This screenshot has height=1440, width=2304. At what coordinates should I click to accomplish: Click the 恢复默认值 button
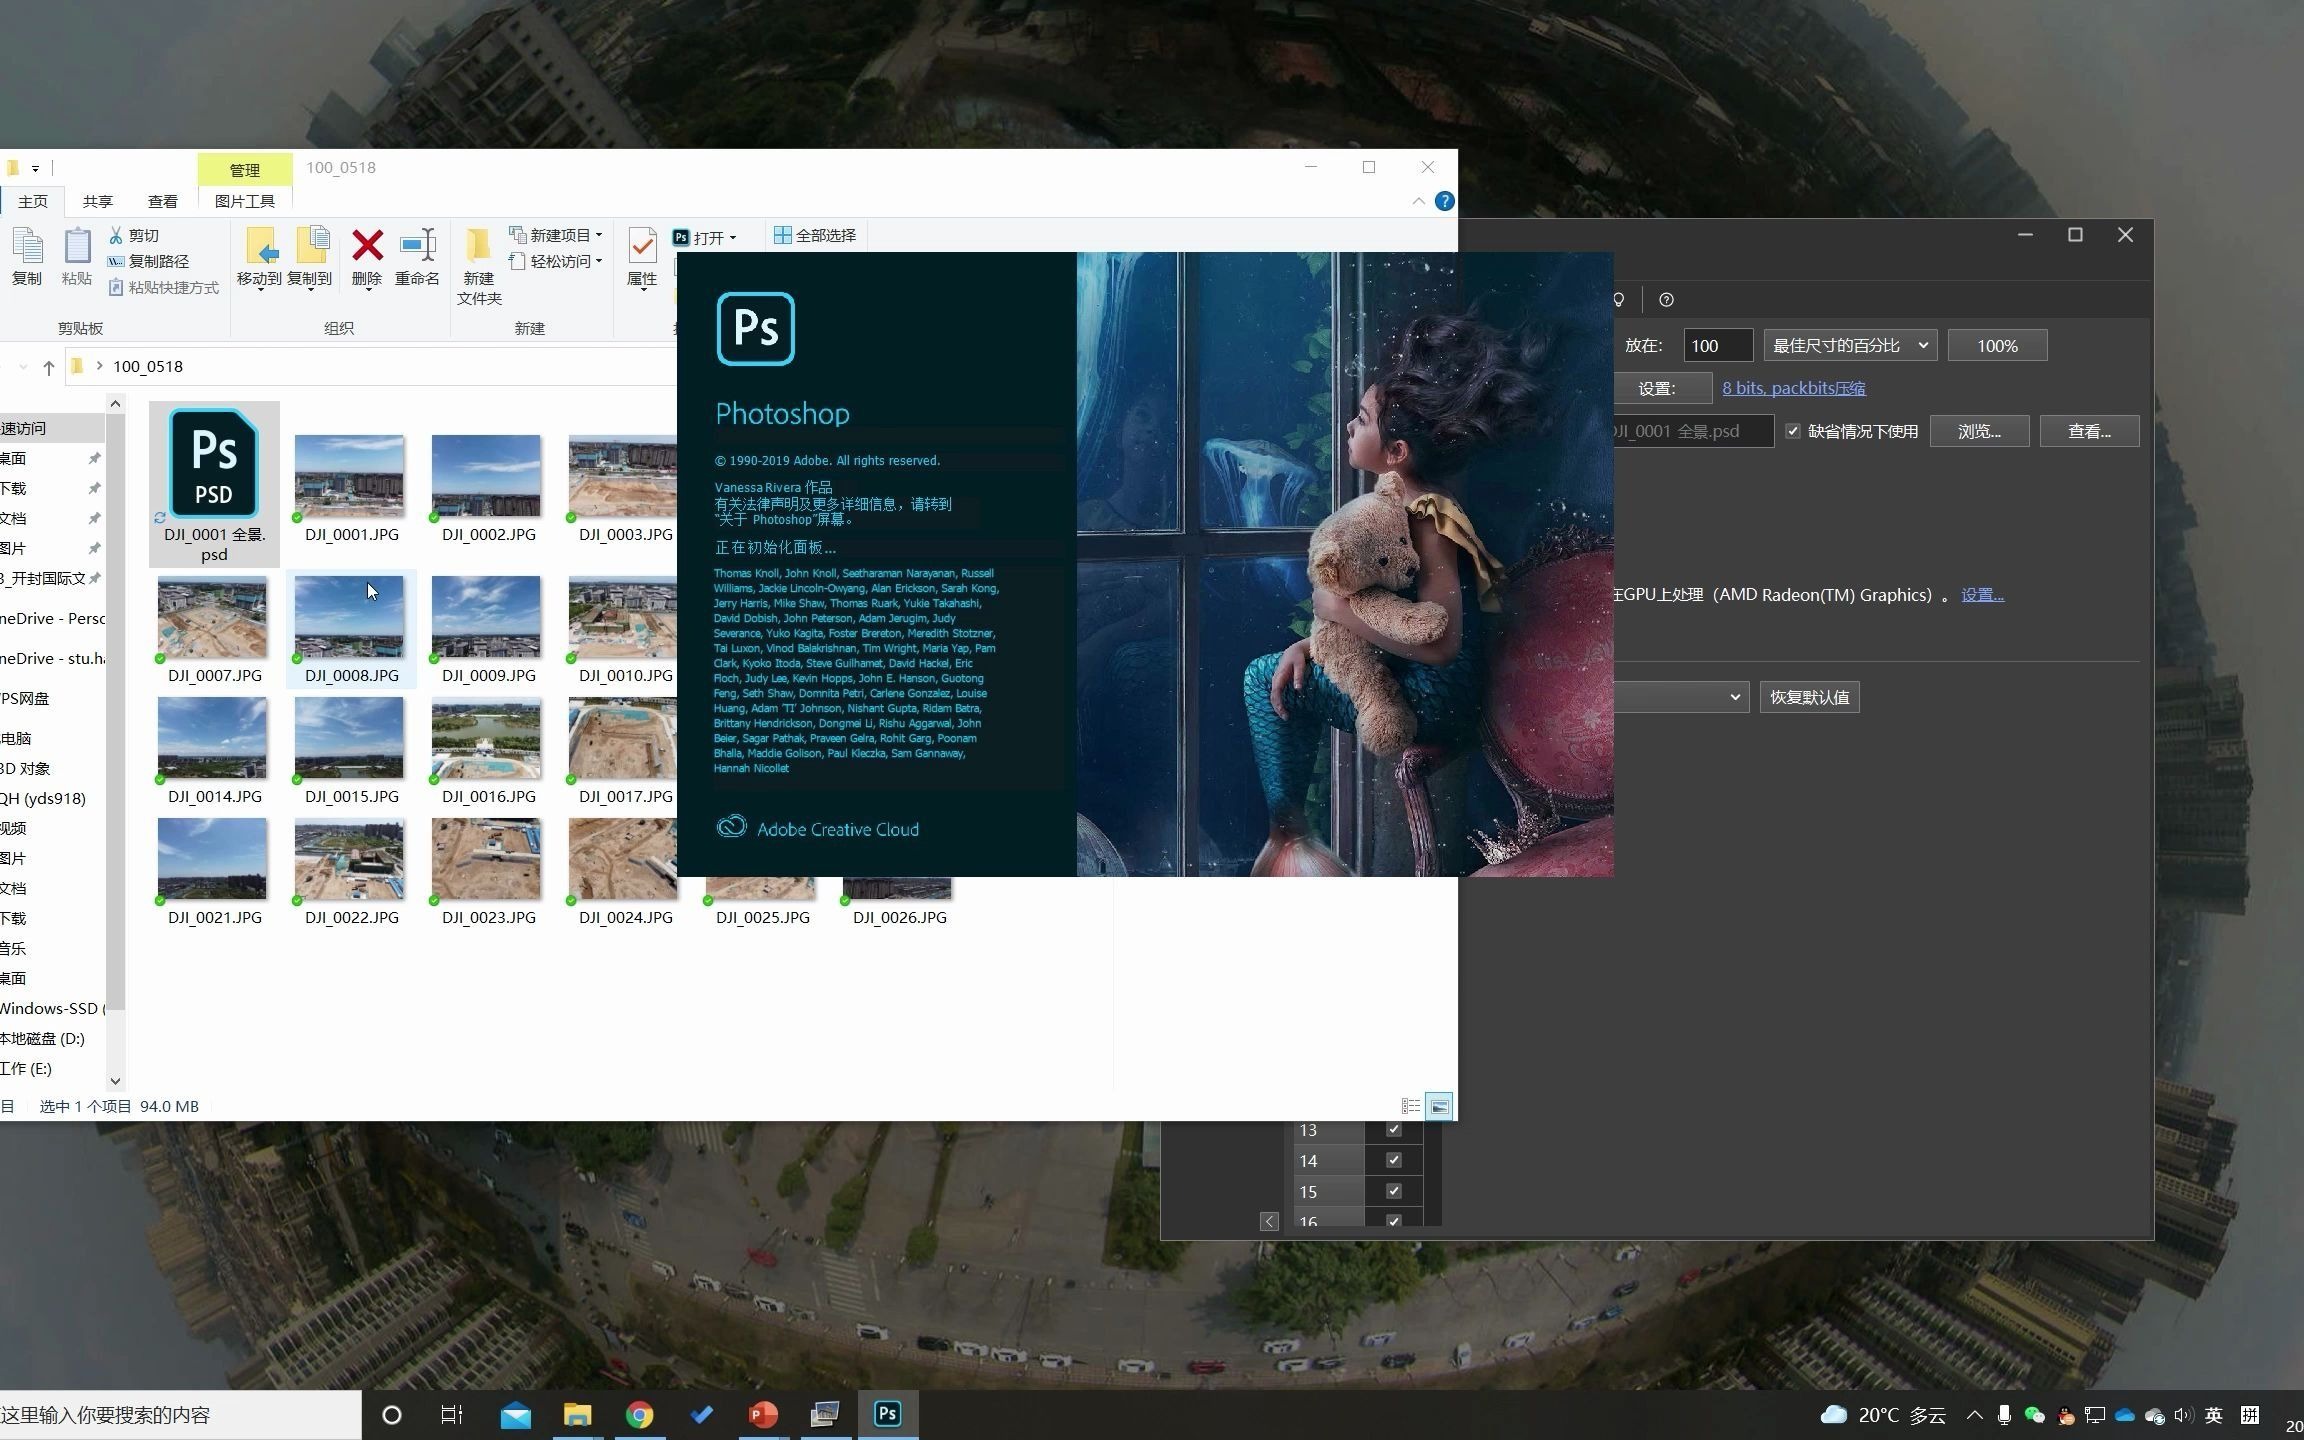coord(1811,697)
